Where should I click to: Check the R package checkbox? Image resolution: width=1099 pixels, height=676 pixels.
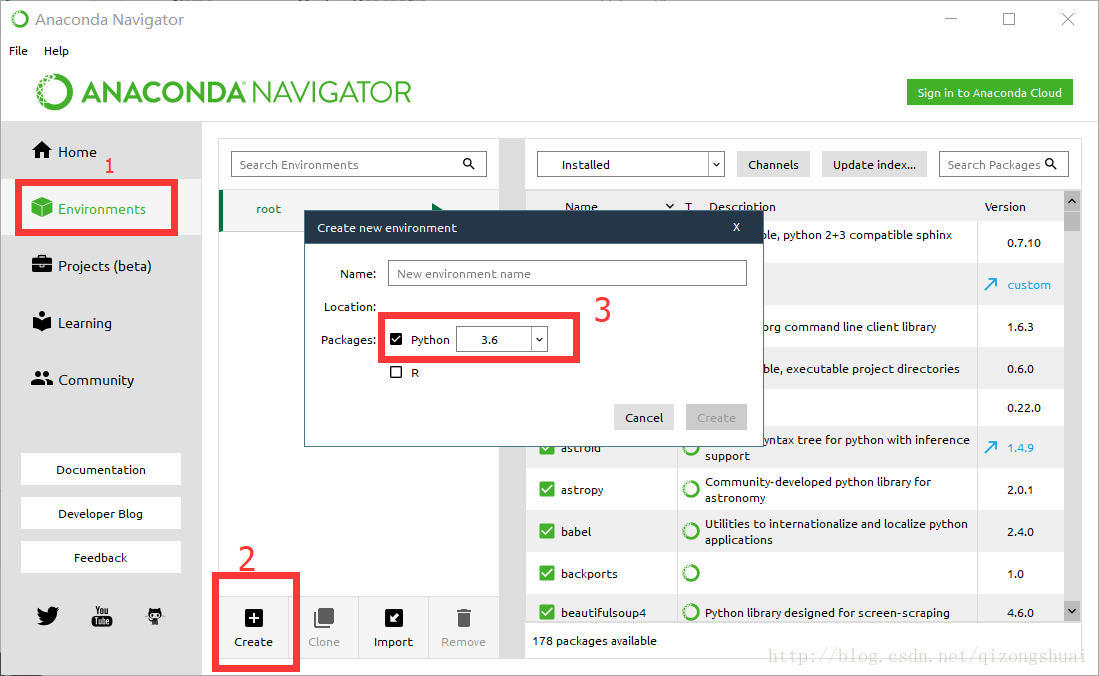point(396,372)
